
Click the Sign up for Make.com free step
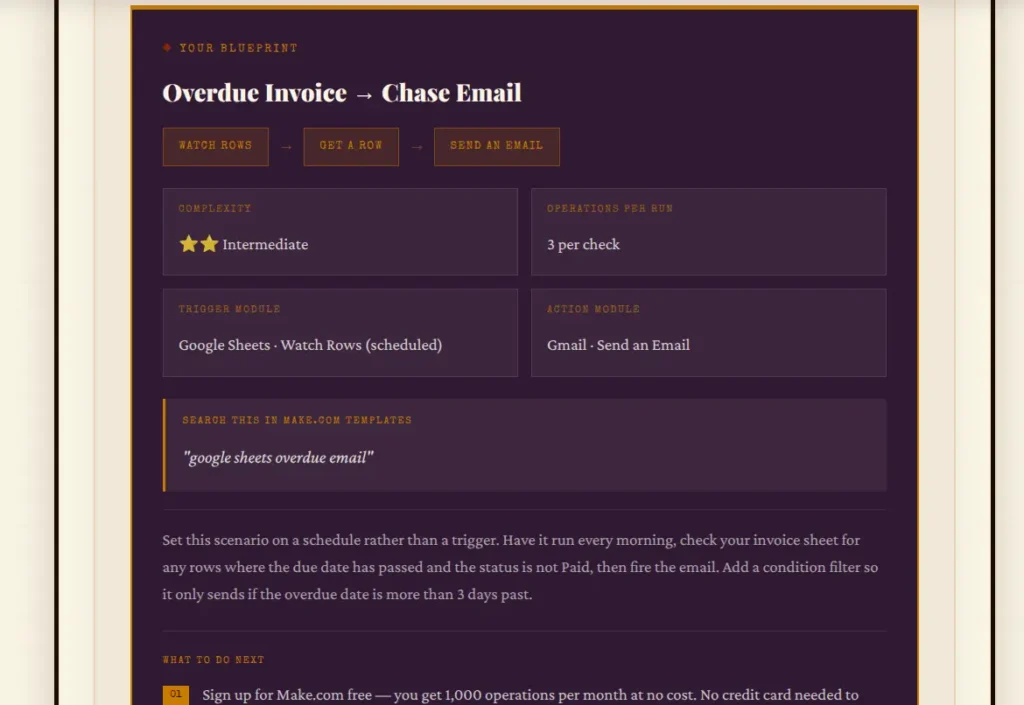(x=530, y=695)
